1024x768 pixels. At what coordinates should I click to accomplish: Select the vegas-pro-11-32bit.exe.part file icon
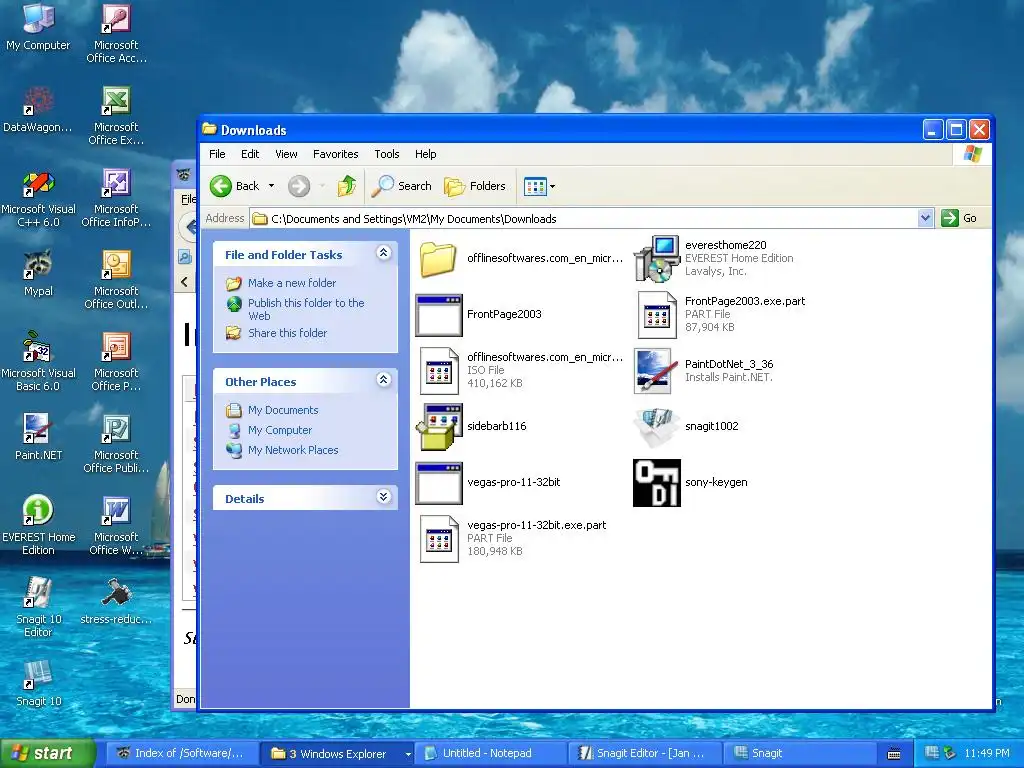pyautogui.click(x=439, y=539)
